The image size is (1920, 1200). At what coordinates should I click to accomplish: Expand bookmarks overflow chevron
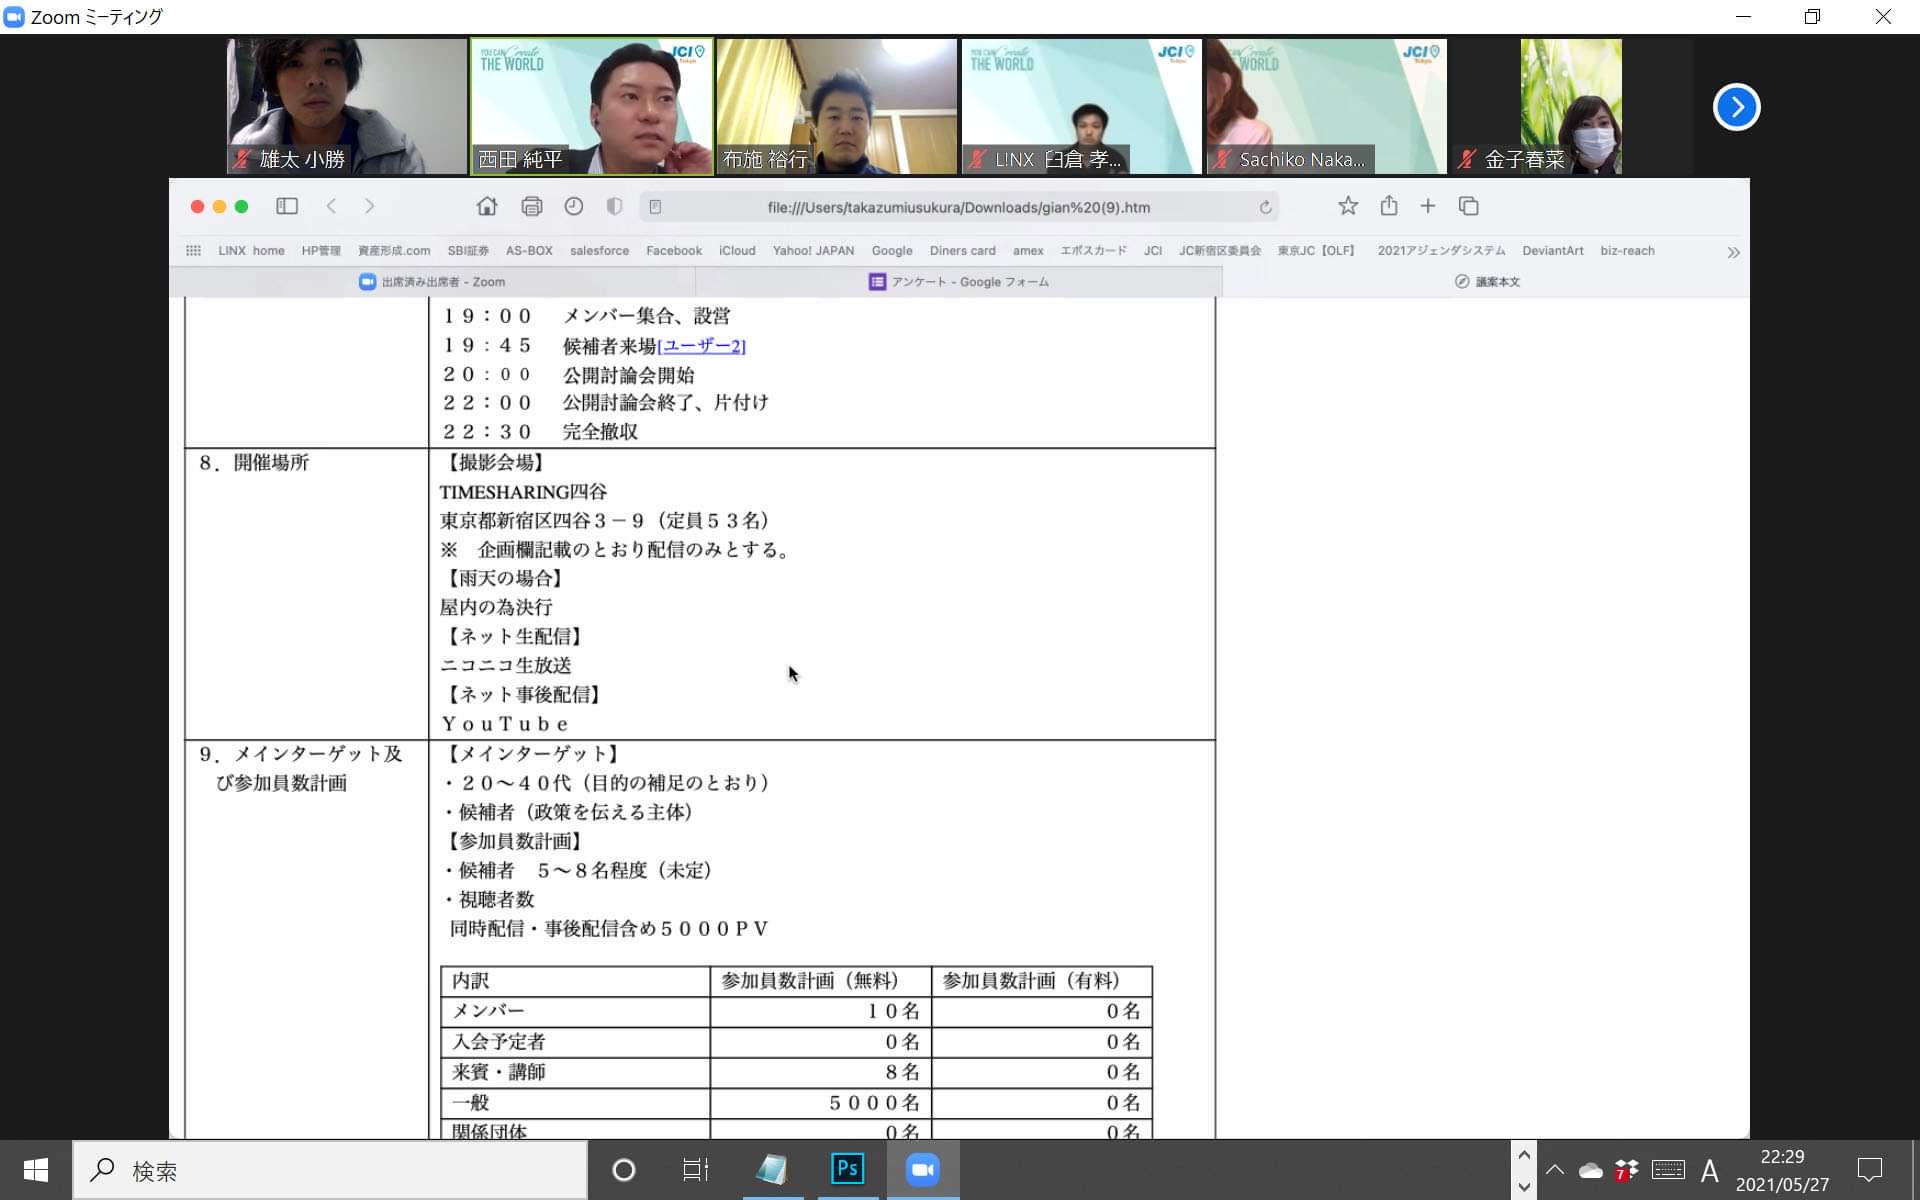[1733, 252]
